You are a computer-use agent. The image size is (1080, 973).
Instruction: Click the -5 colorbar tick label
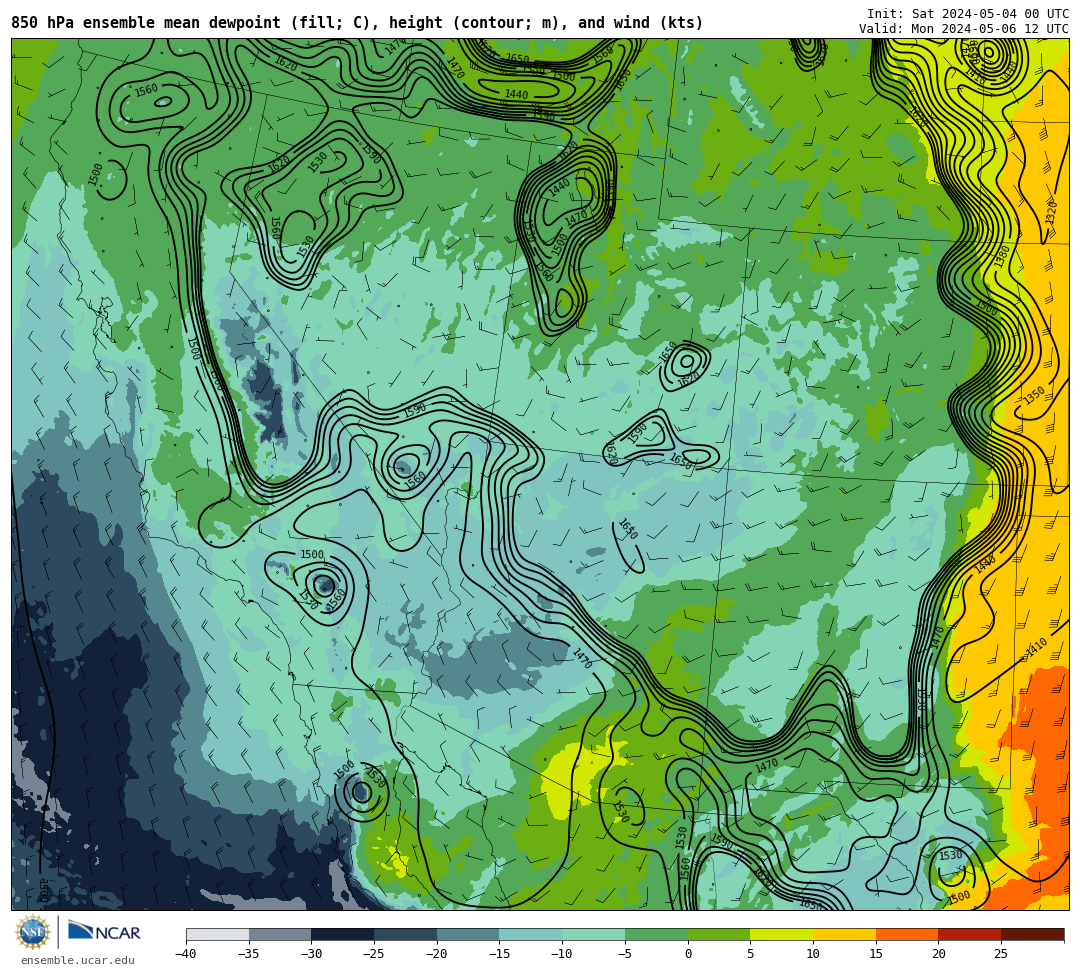624,954
